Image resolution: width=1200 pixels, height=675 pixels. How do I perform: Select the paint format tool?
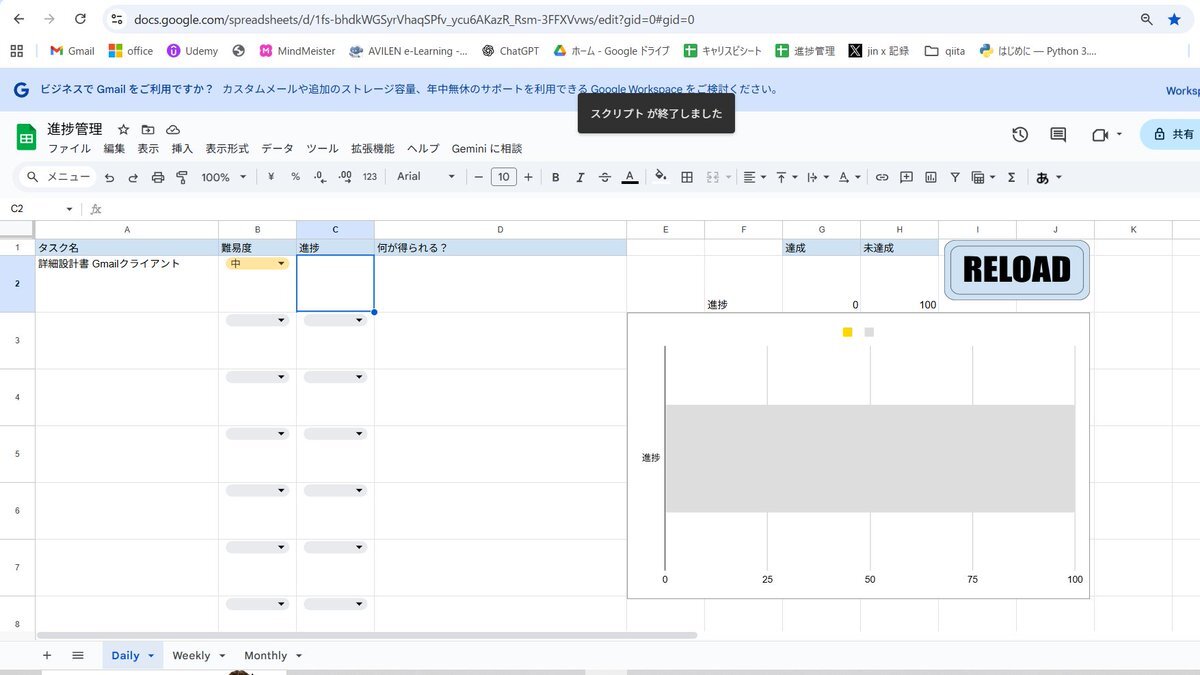tap(182, 177)
